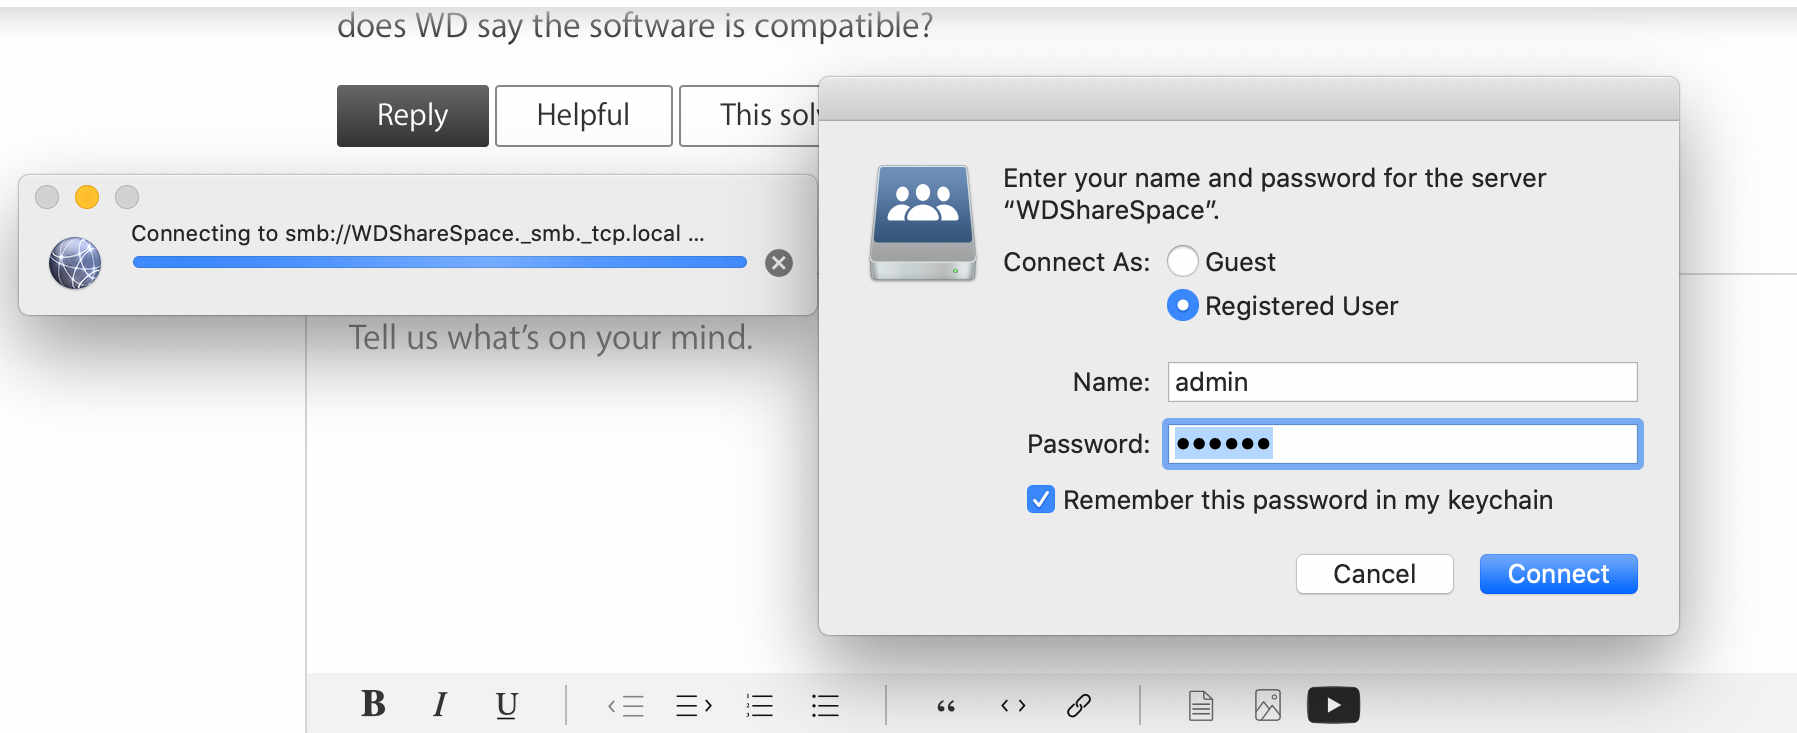The height and width of the screenshot is (733, 1797).
Task: Minimize the Connecting window with the yellow button
Action: 87,197
